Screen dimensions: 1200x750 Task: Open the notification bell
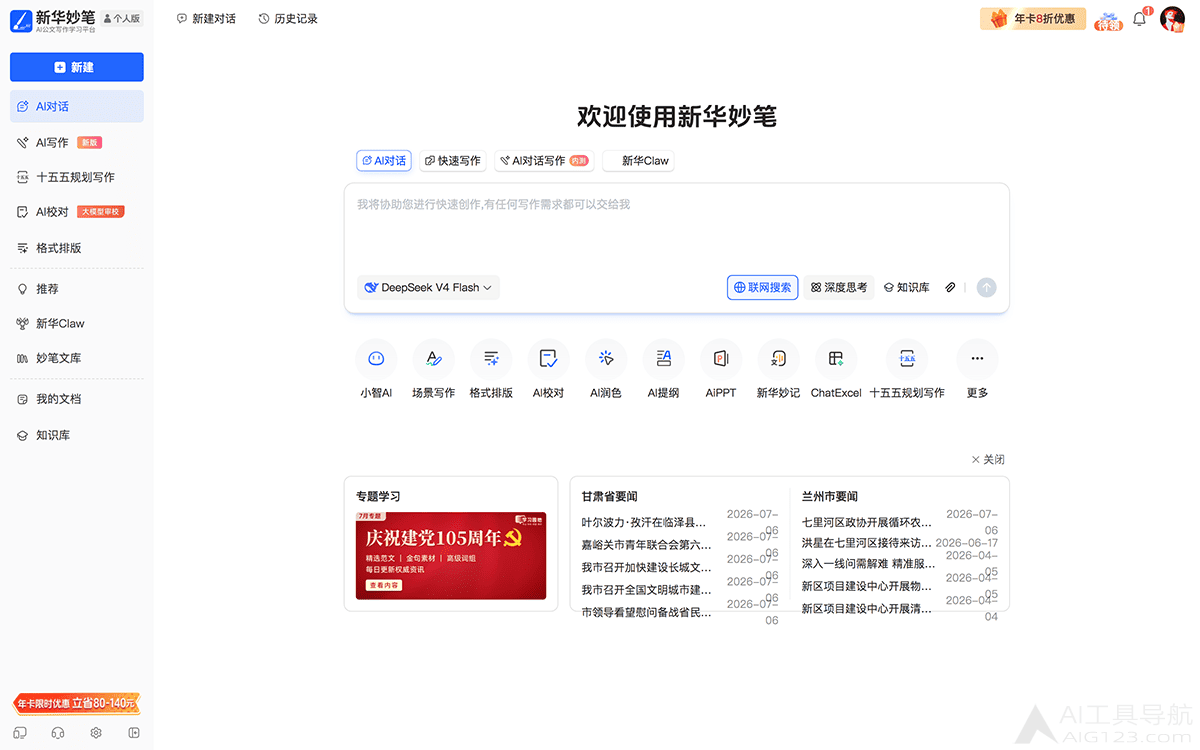coord(1140,19)
